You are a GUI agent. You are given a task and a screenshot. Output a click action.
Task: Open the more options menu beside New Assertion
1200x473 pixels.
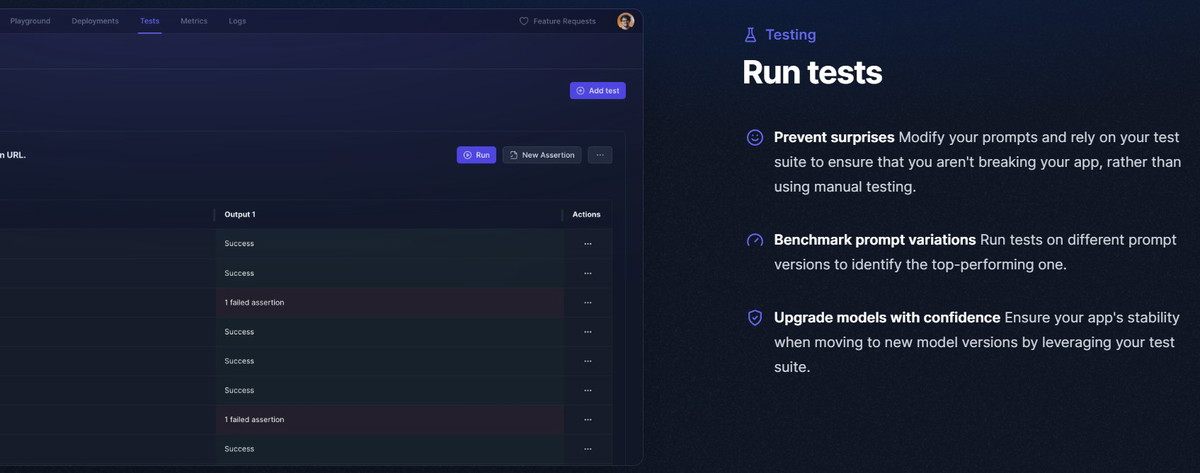[600, 155]
